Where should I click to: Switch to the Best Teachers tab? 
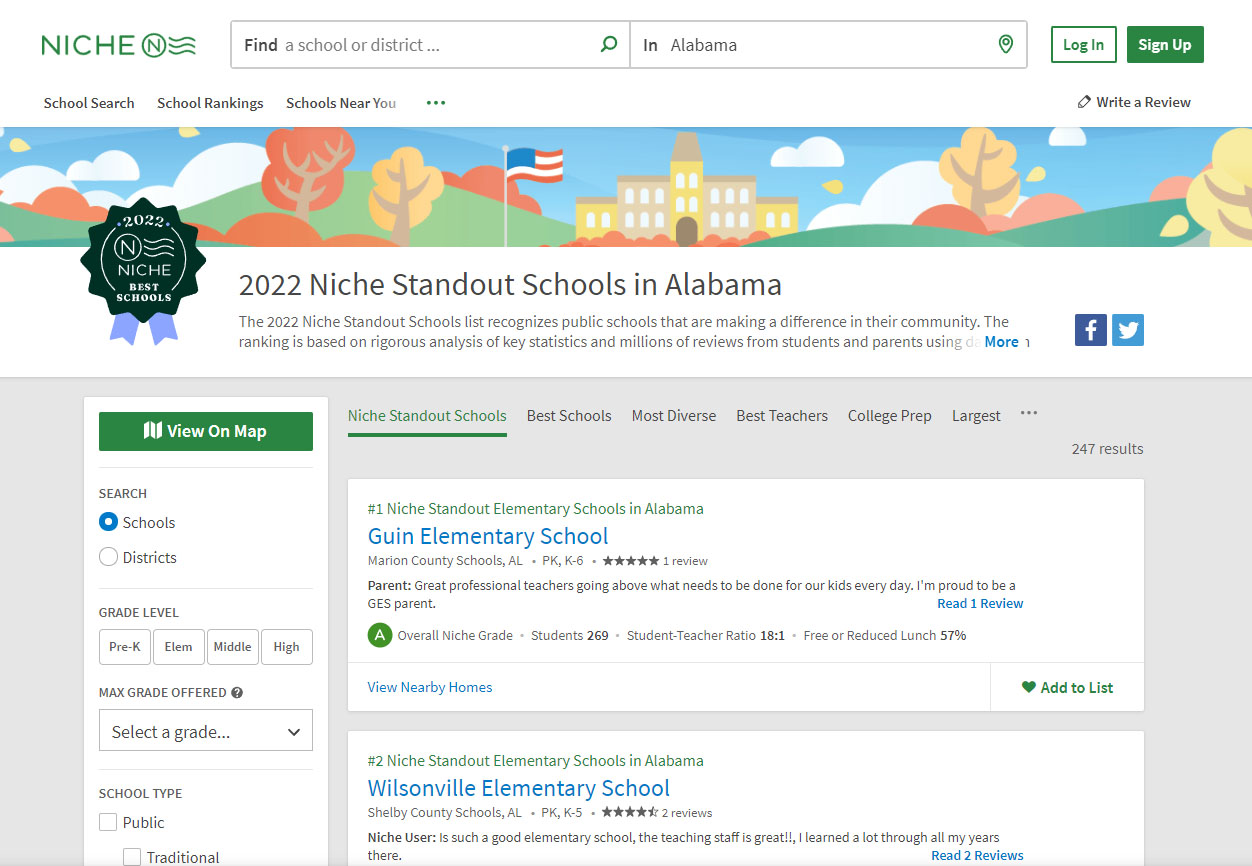(x=781, y=416)
